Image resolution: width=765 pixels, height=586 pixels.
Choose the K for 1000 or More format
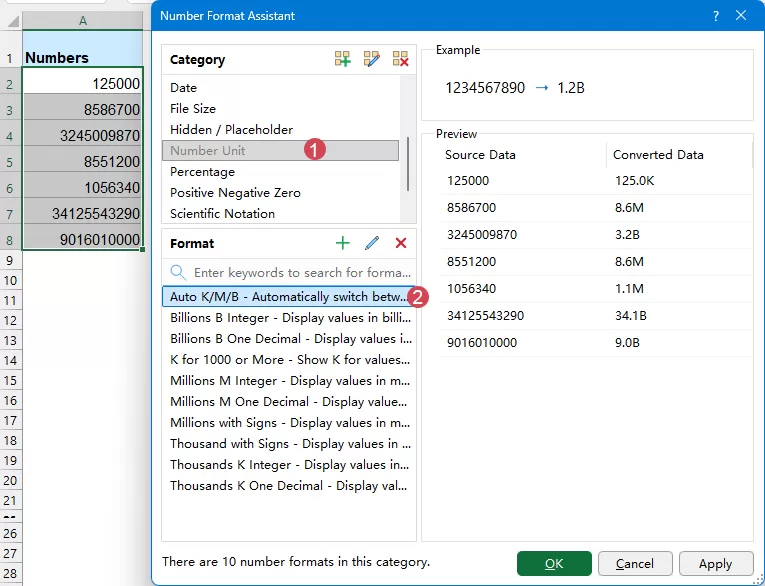coord(288,360)
